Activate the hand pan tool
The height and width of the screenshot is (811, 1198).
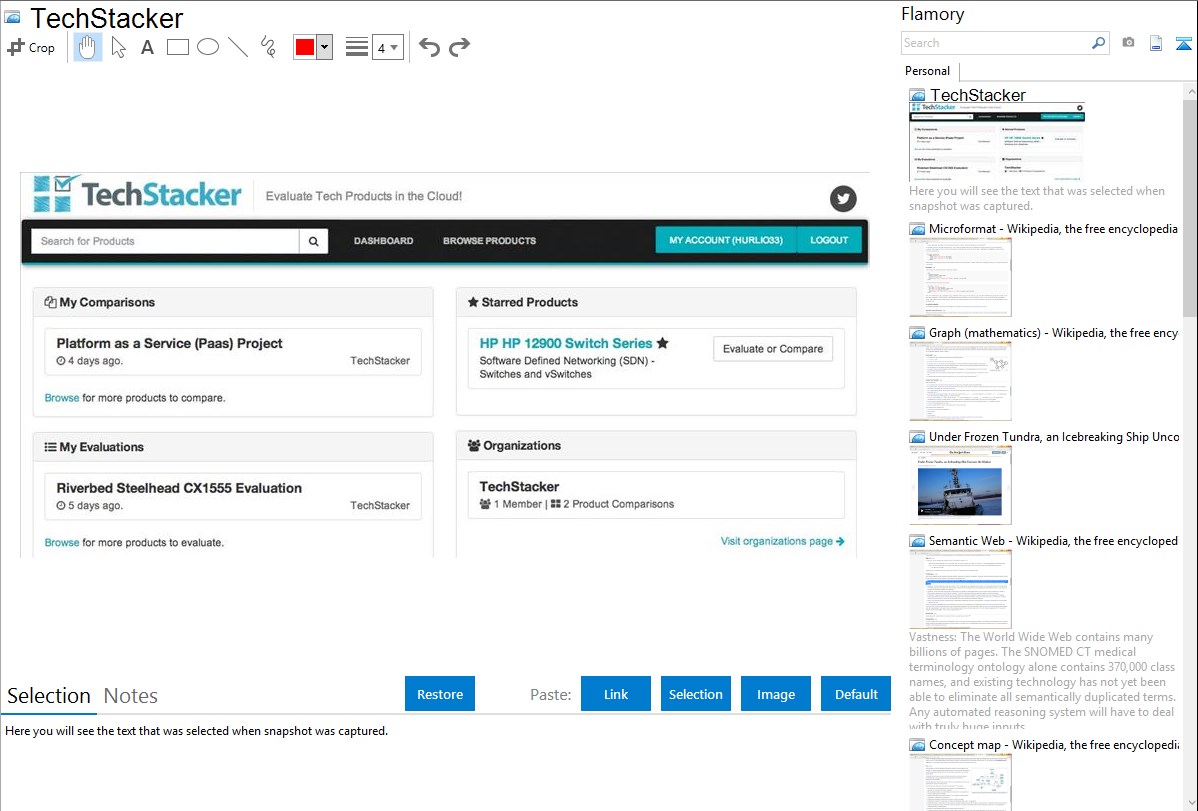point(88,47)
